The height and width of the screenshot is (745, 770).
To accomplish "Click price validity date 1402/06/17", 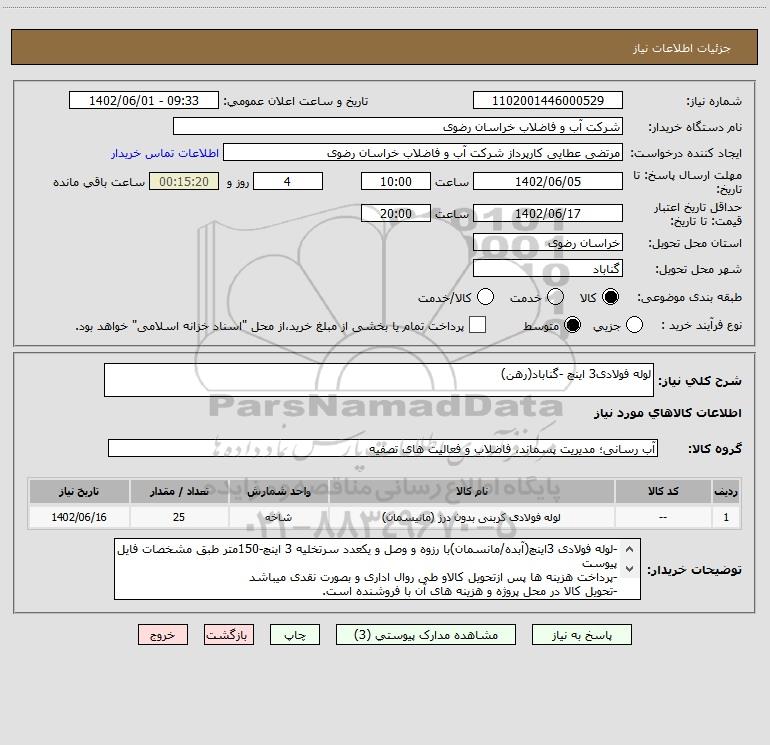I will [x=548, y=213].
